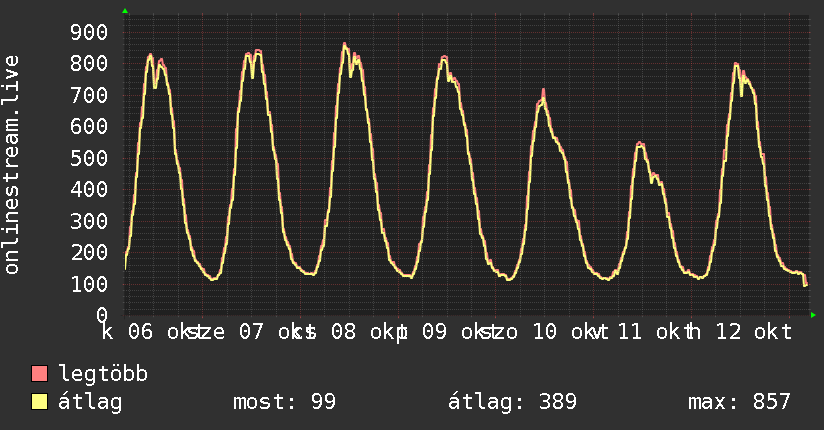Click the green arrow ending the x-axis
The image size is (824, 430).
click(813, 315)
